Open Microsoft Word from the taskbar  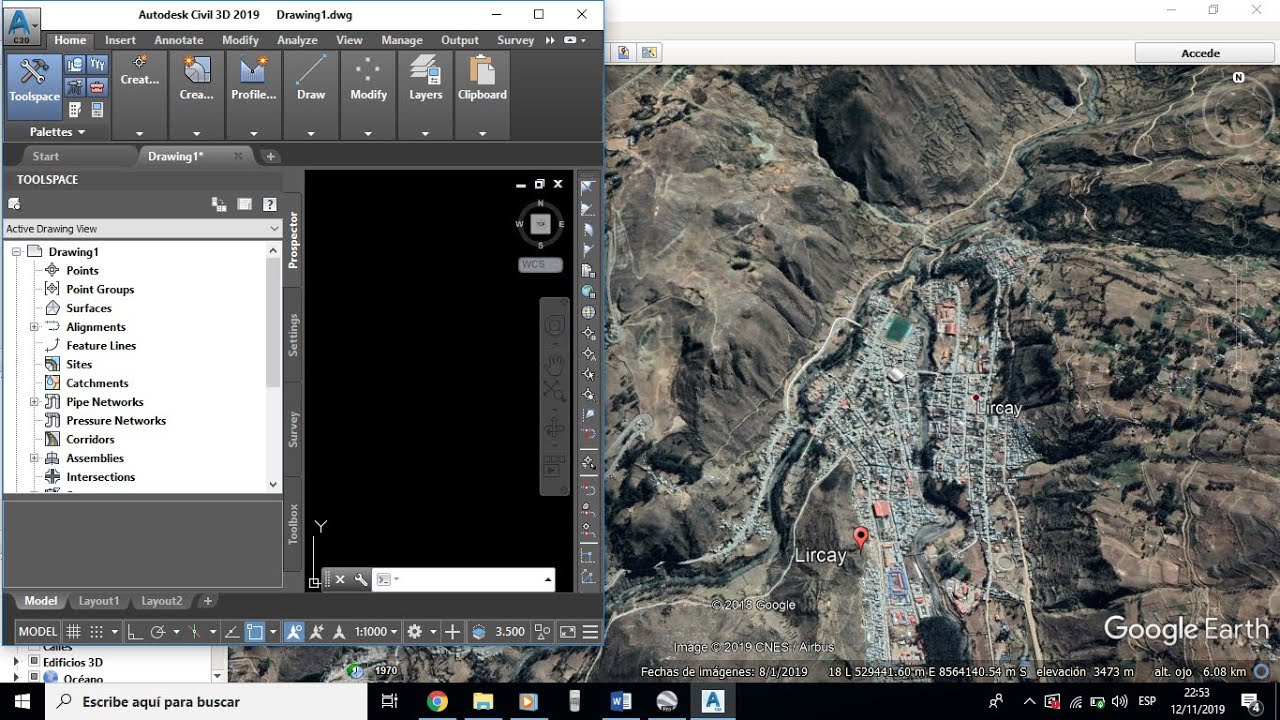(x=620, y=702)
